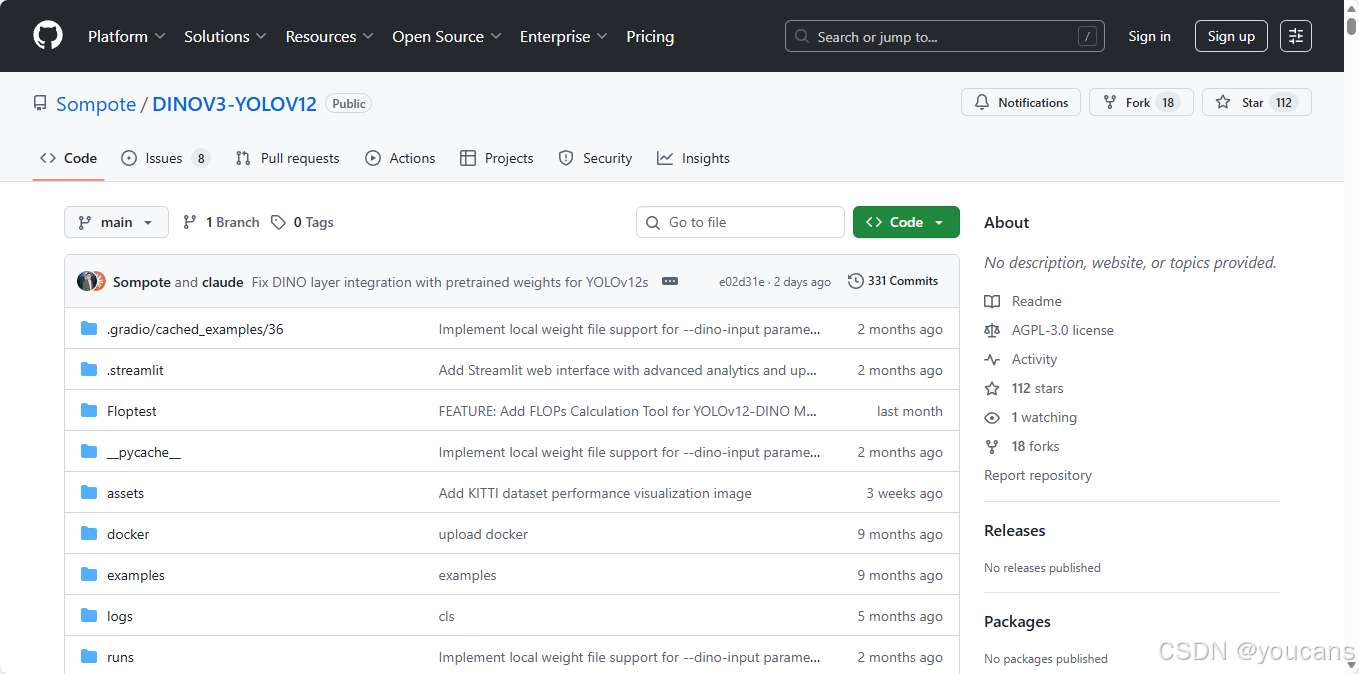Click the folder icon beside logs
This screenshot has height=674, width=1359.
click(x=89, y=616)
